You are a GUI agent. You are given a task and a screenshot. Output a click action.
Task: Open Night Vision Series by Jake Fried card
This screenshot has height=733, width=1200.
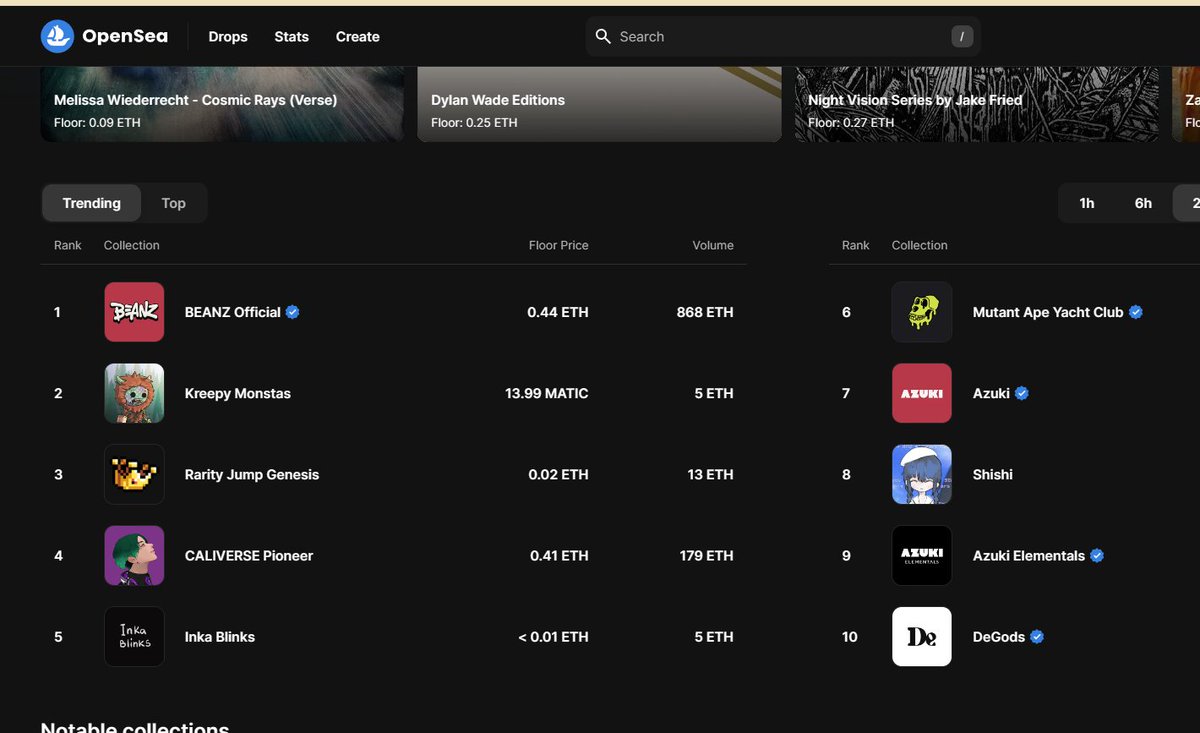click(x=977, y=104)
